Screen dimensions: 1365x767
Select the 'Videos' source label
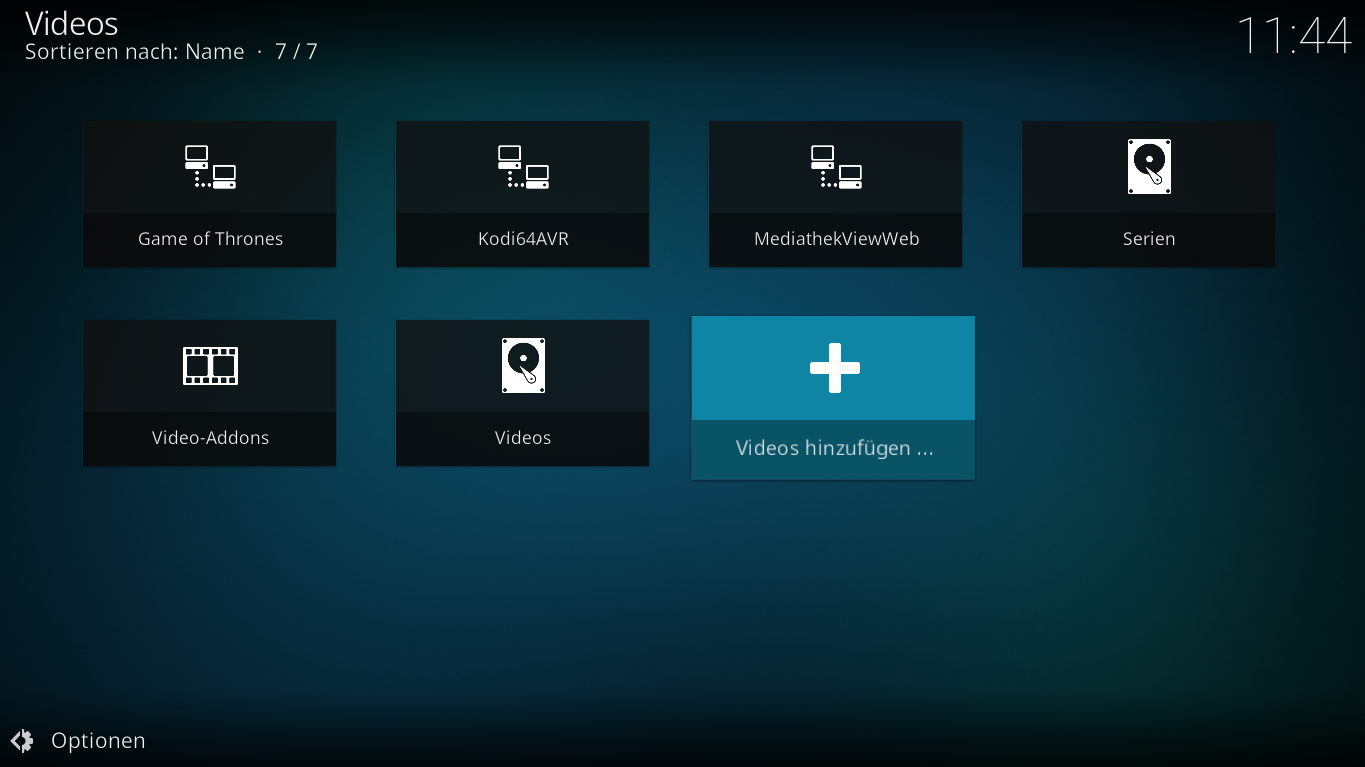[x=523, y=438]
